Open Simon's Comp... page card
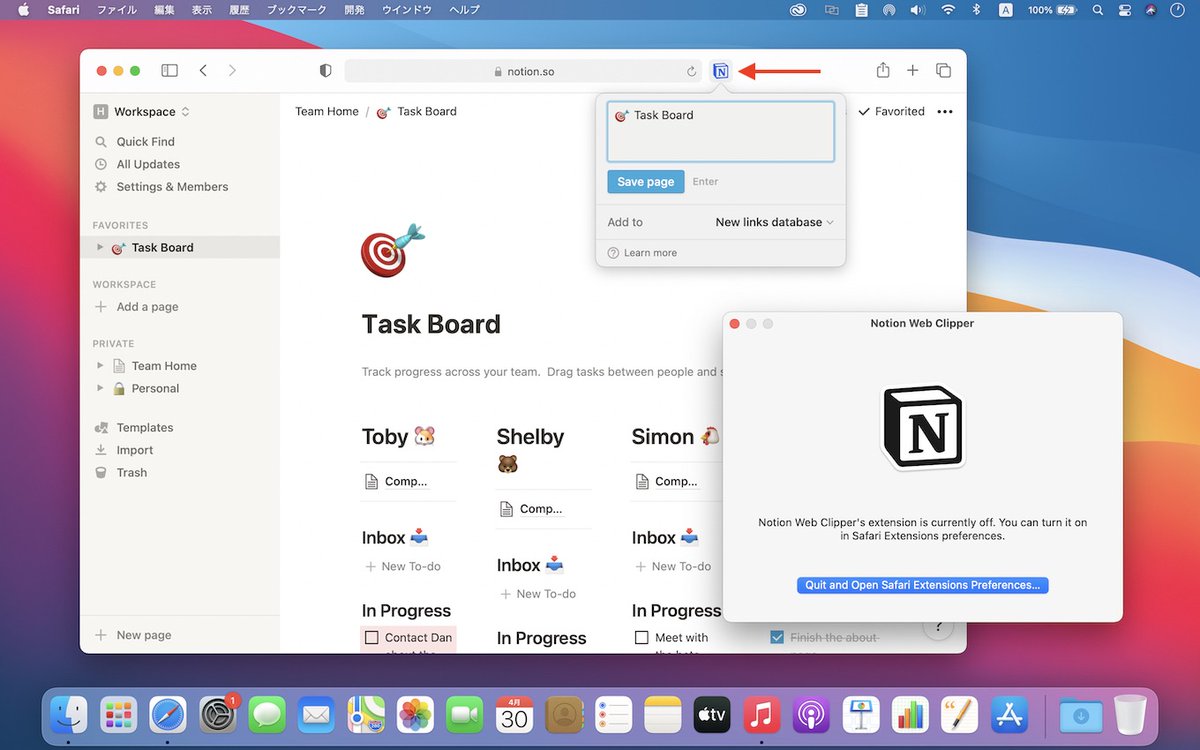The width and height of the screenshot is (1200, 750). click(676, 481)
